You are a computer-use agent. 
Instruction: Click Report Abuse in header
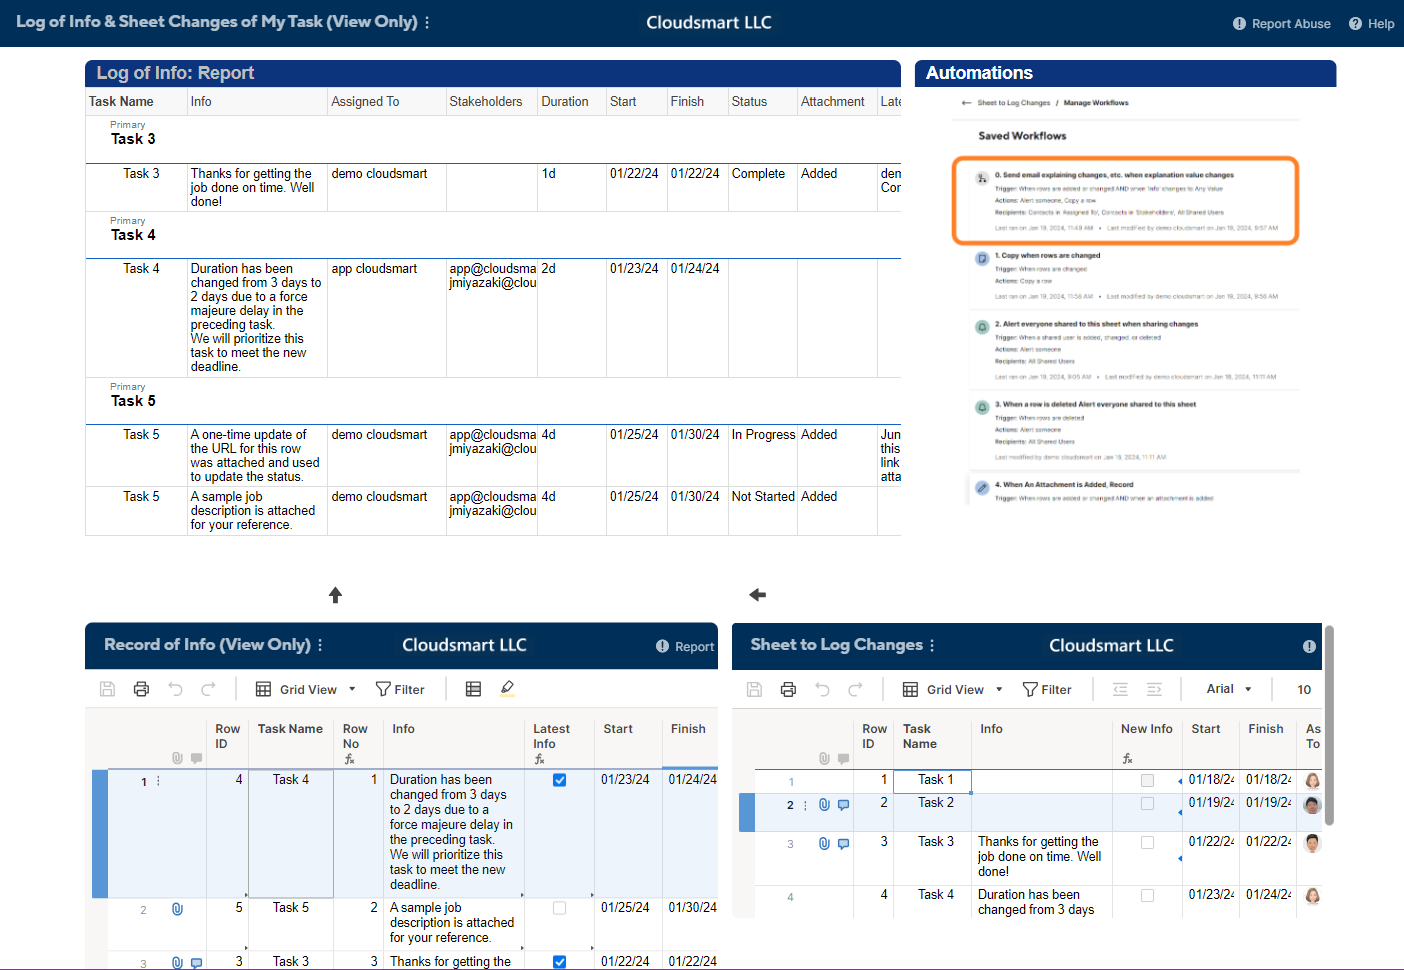[1281, 24]
